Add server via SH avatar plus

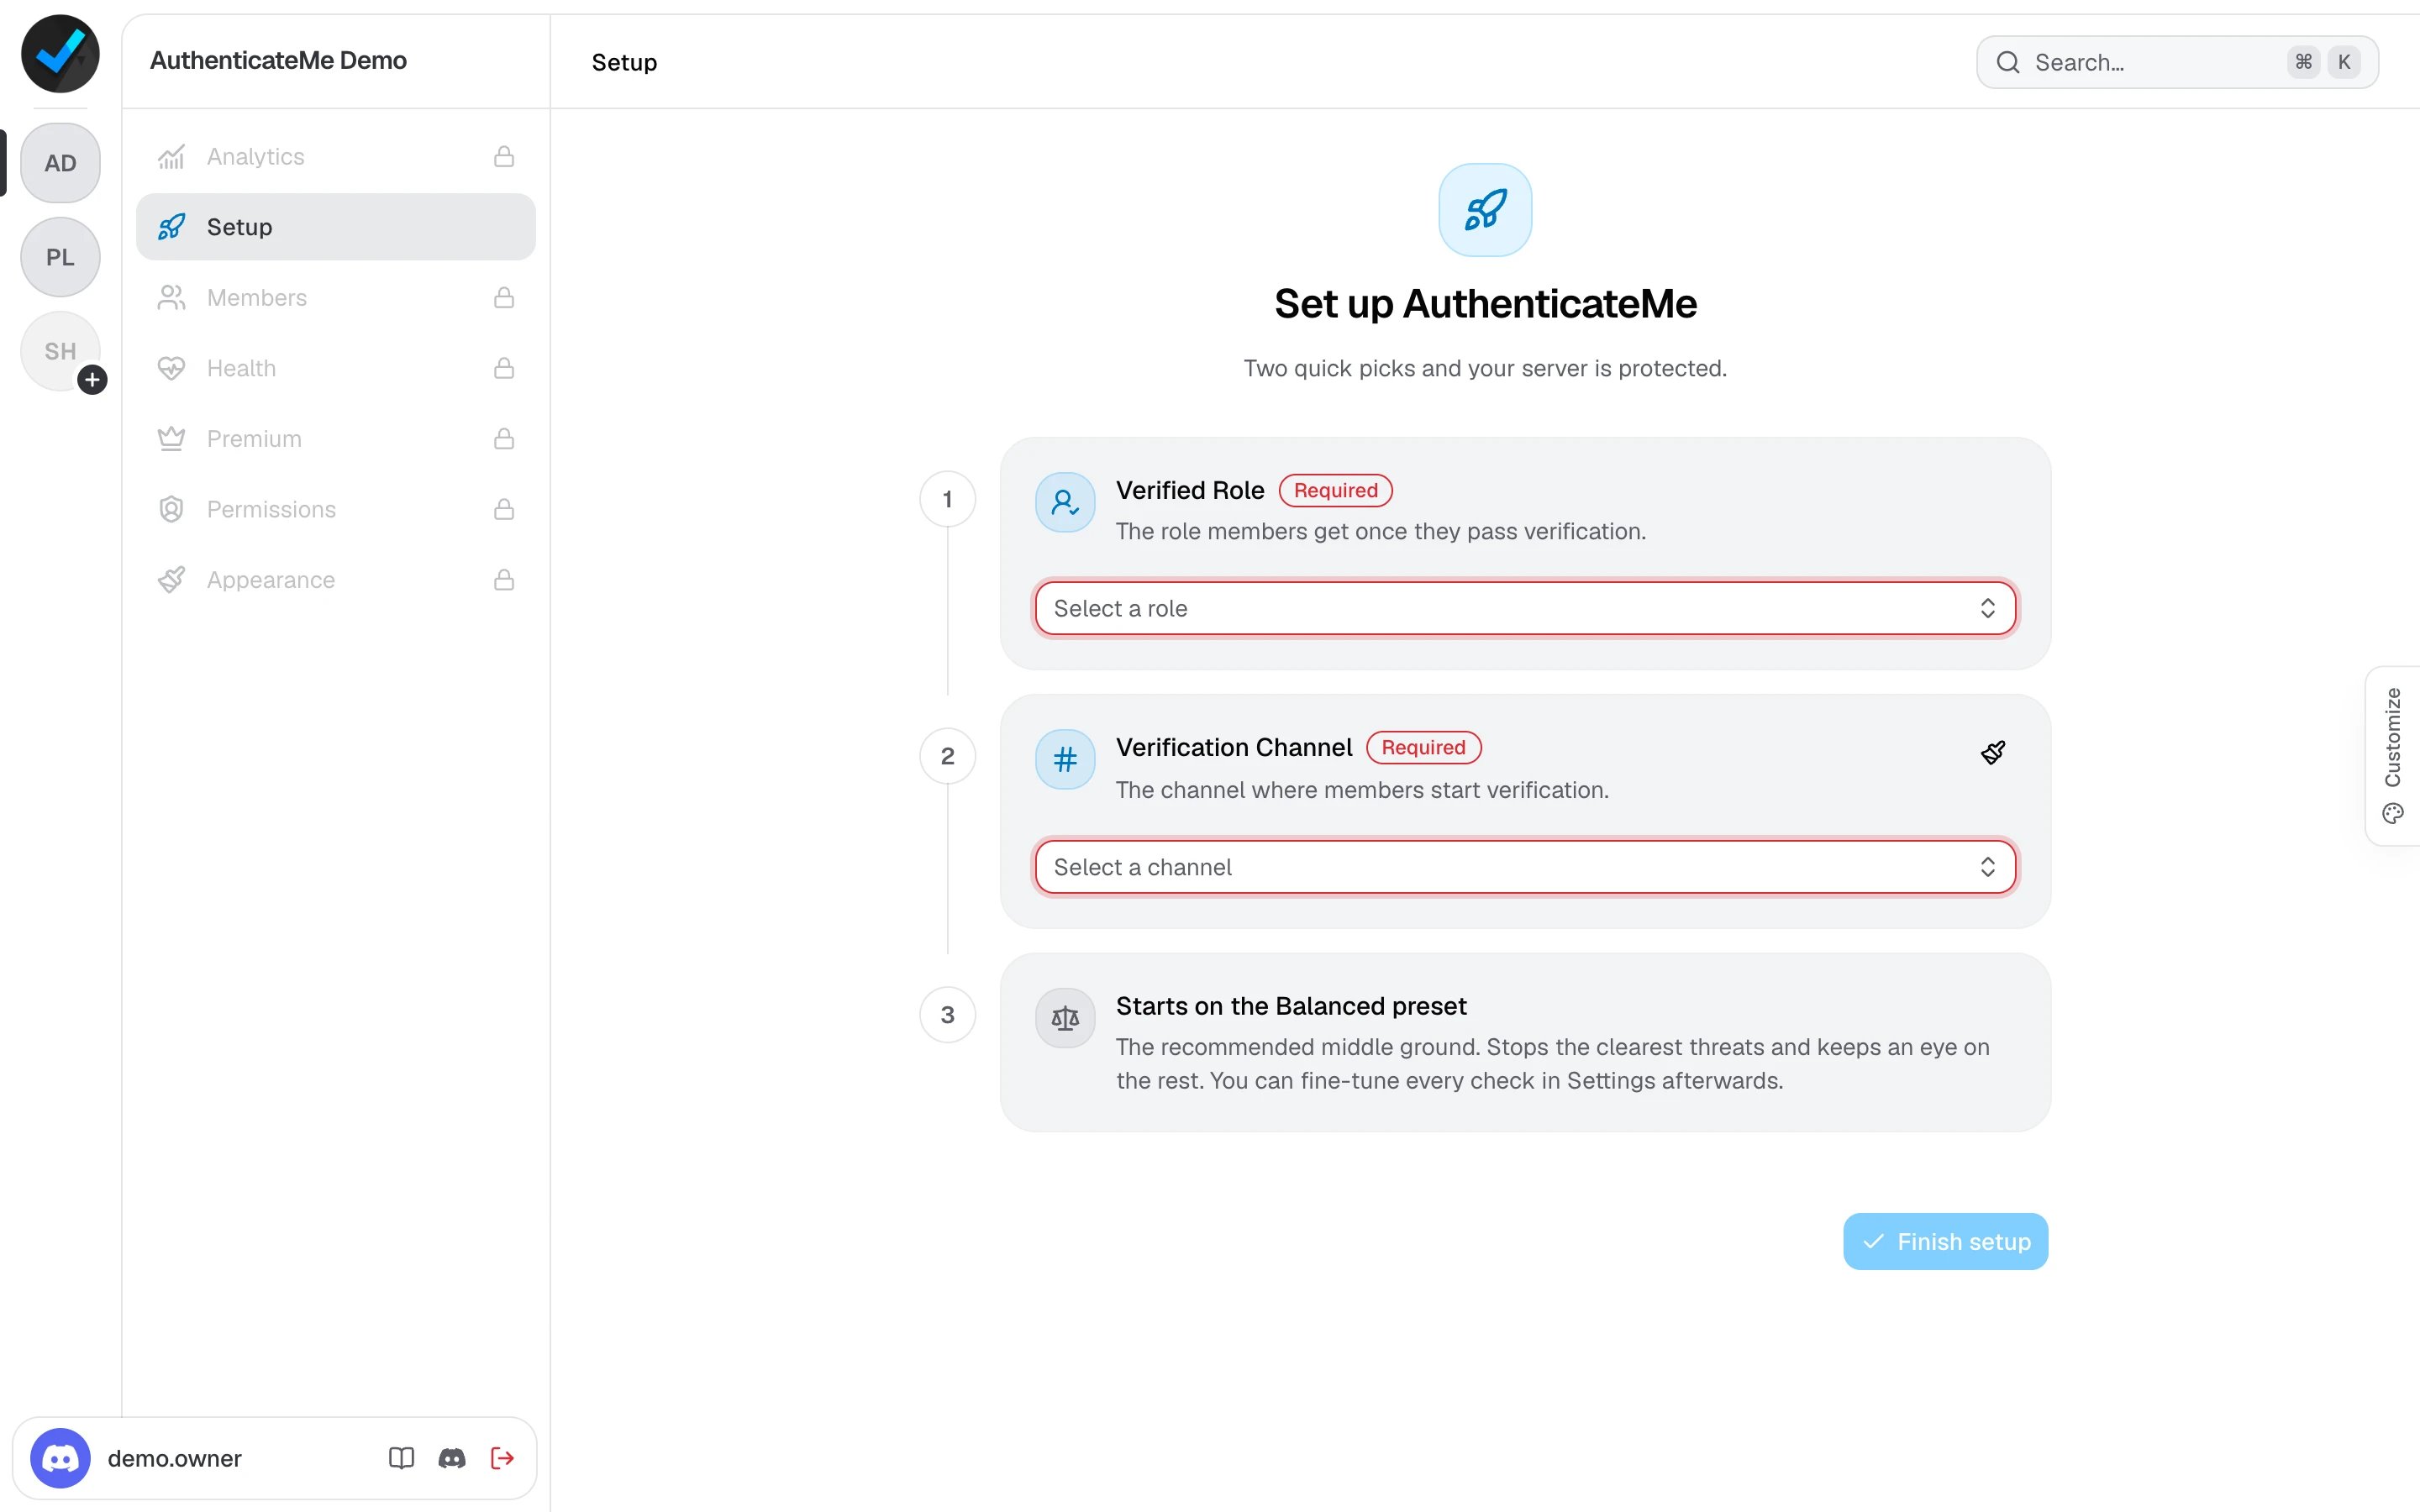tap(92, 380)
